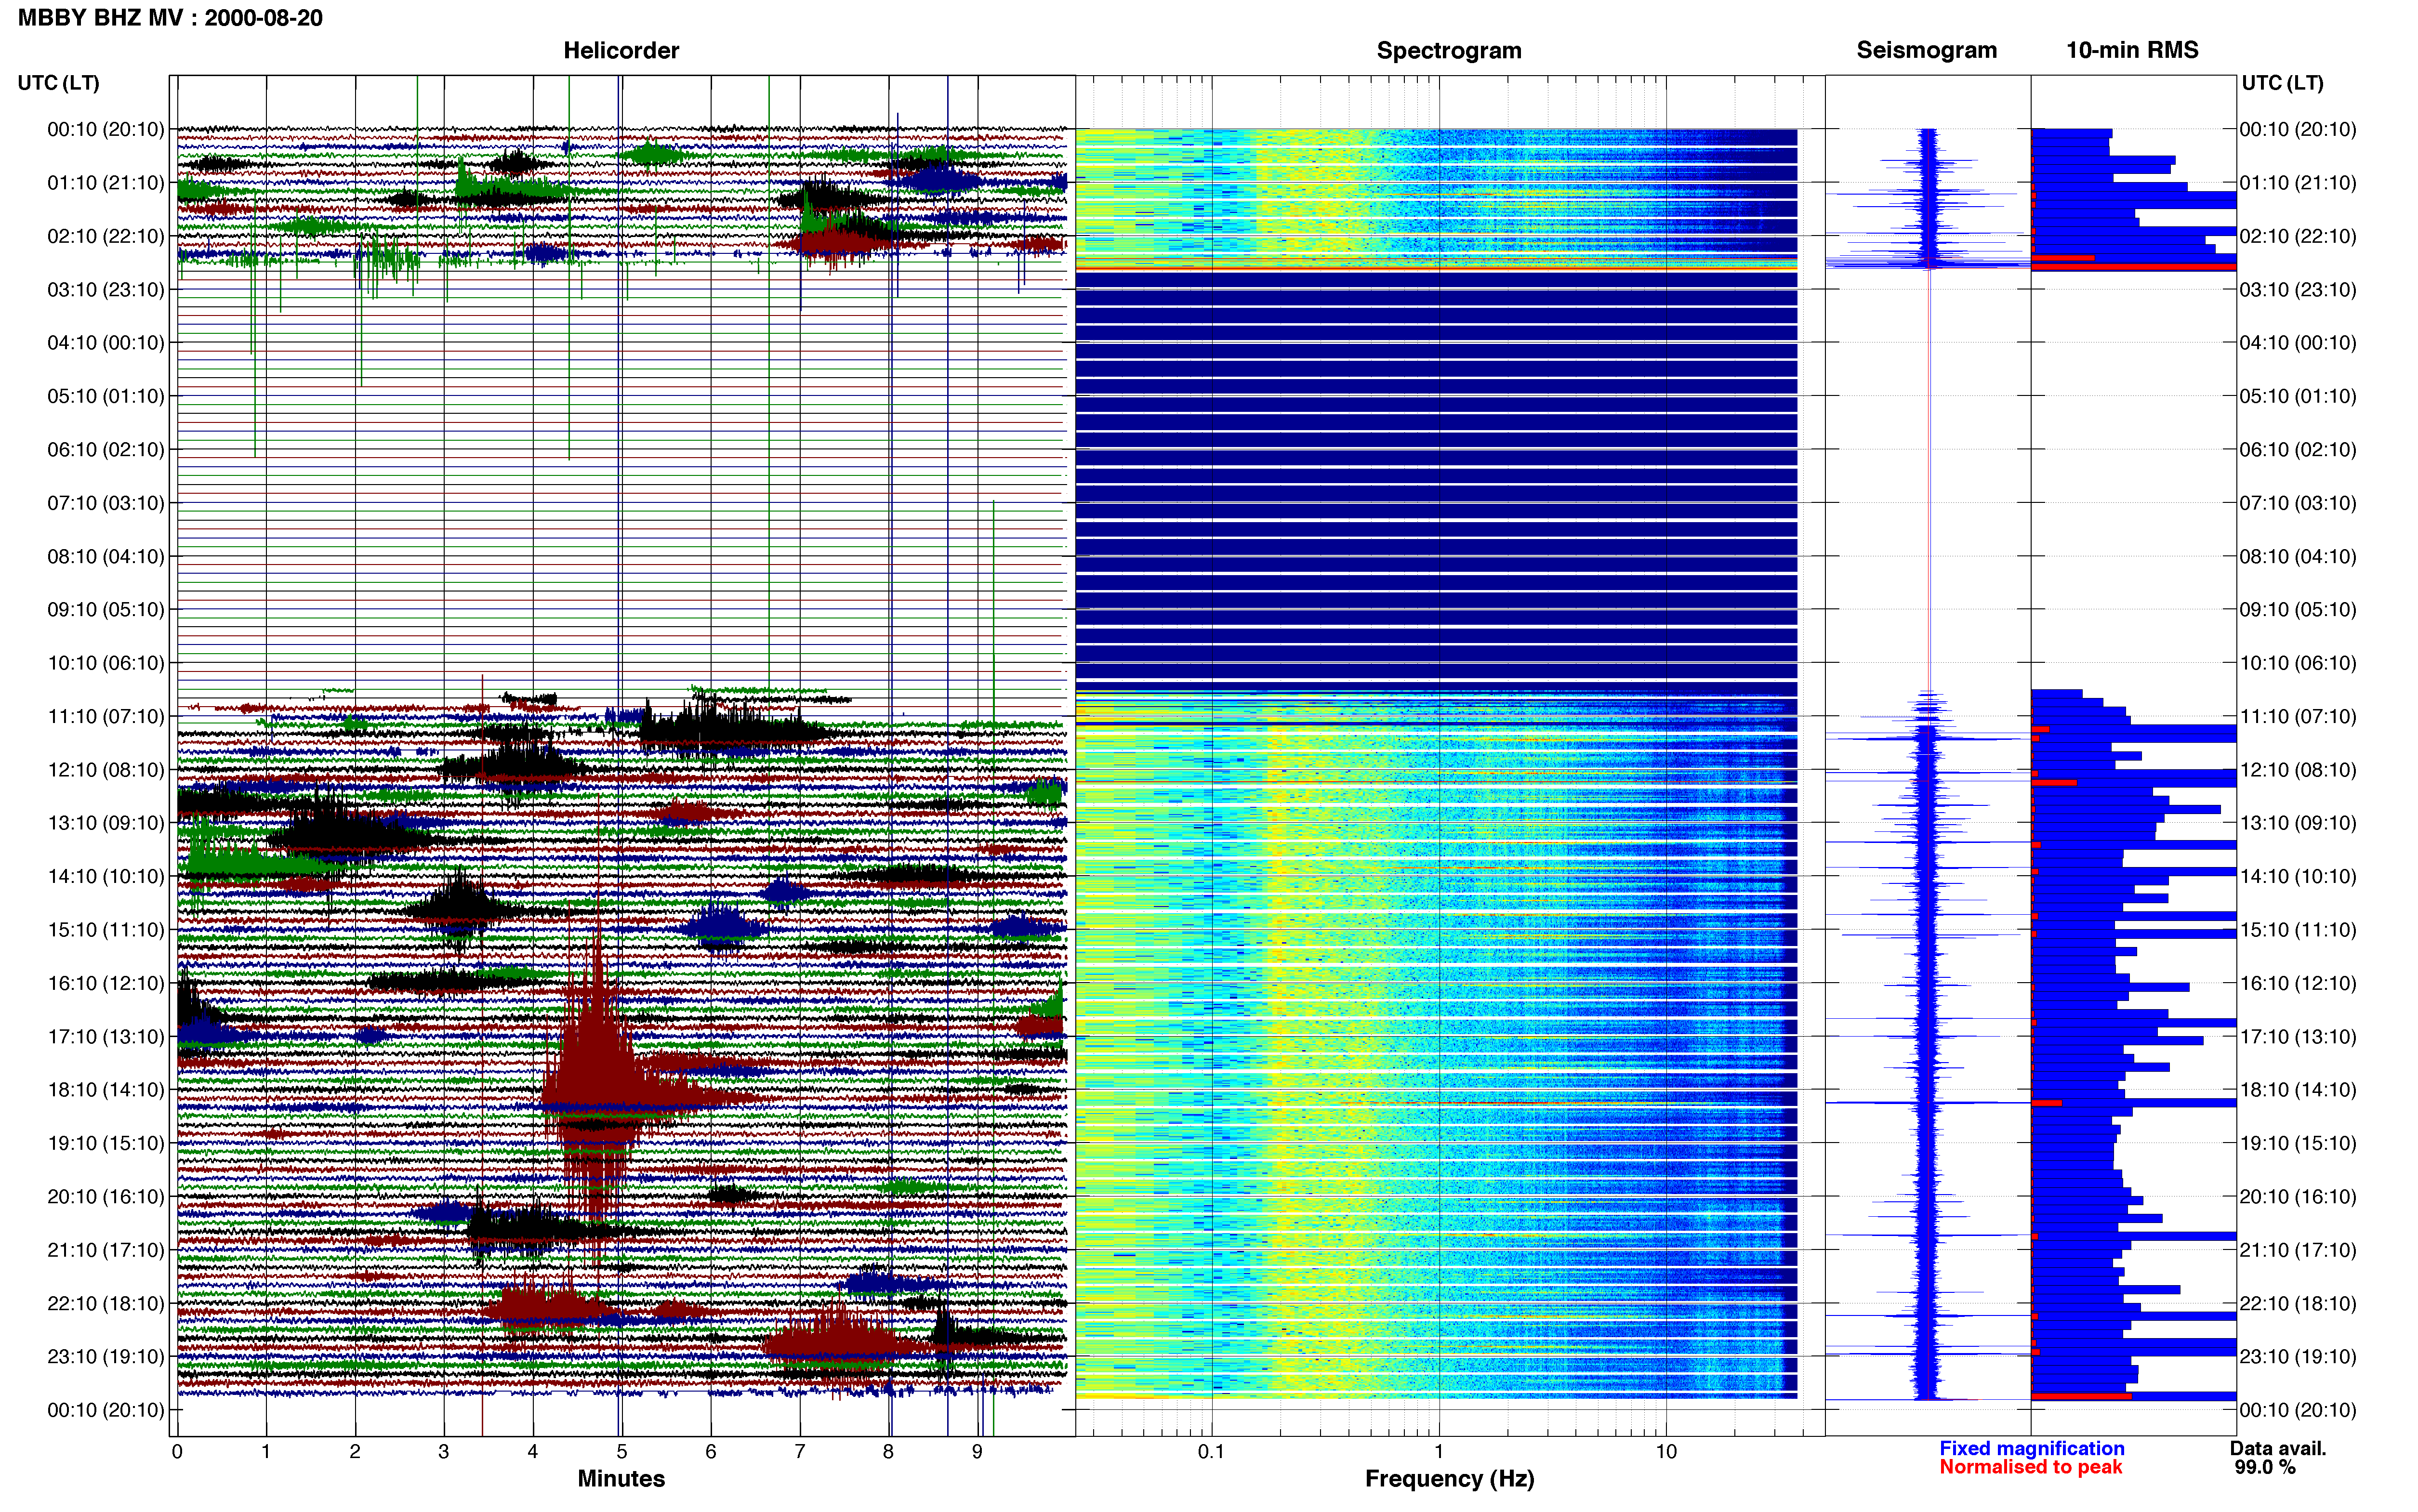Click RMS-side time label 21:10 (17:10)
The height and width of the screenshot is (1512, 2418).
pyautogui.click(x=2298, y=1250)
